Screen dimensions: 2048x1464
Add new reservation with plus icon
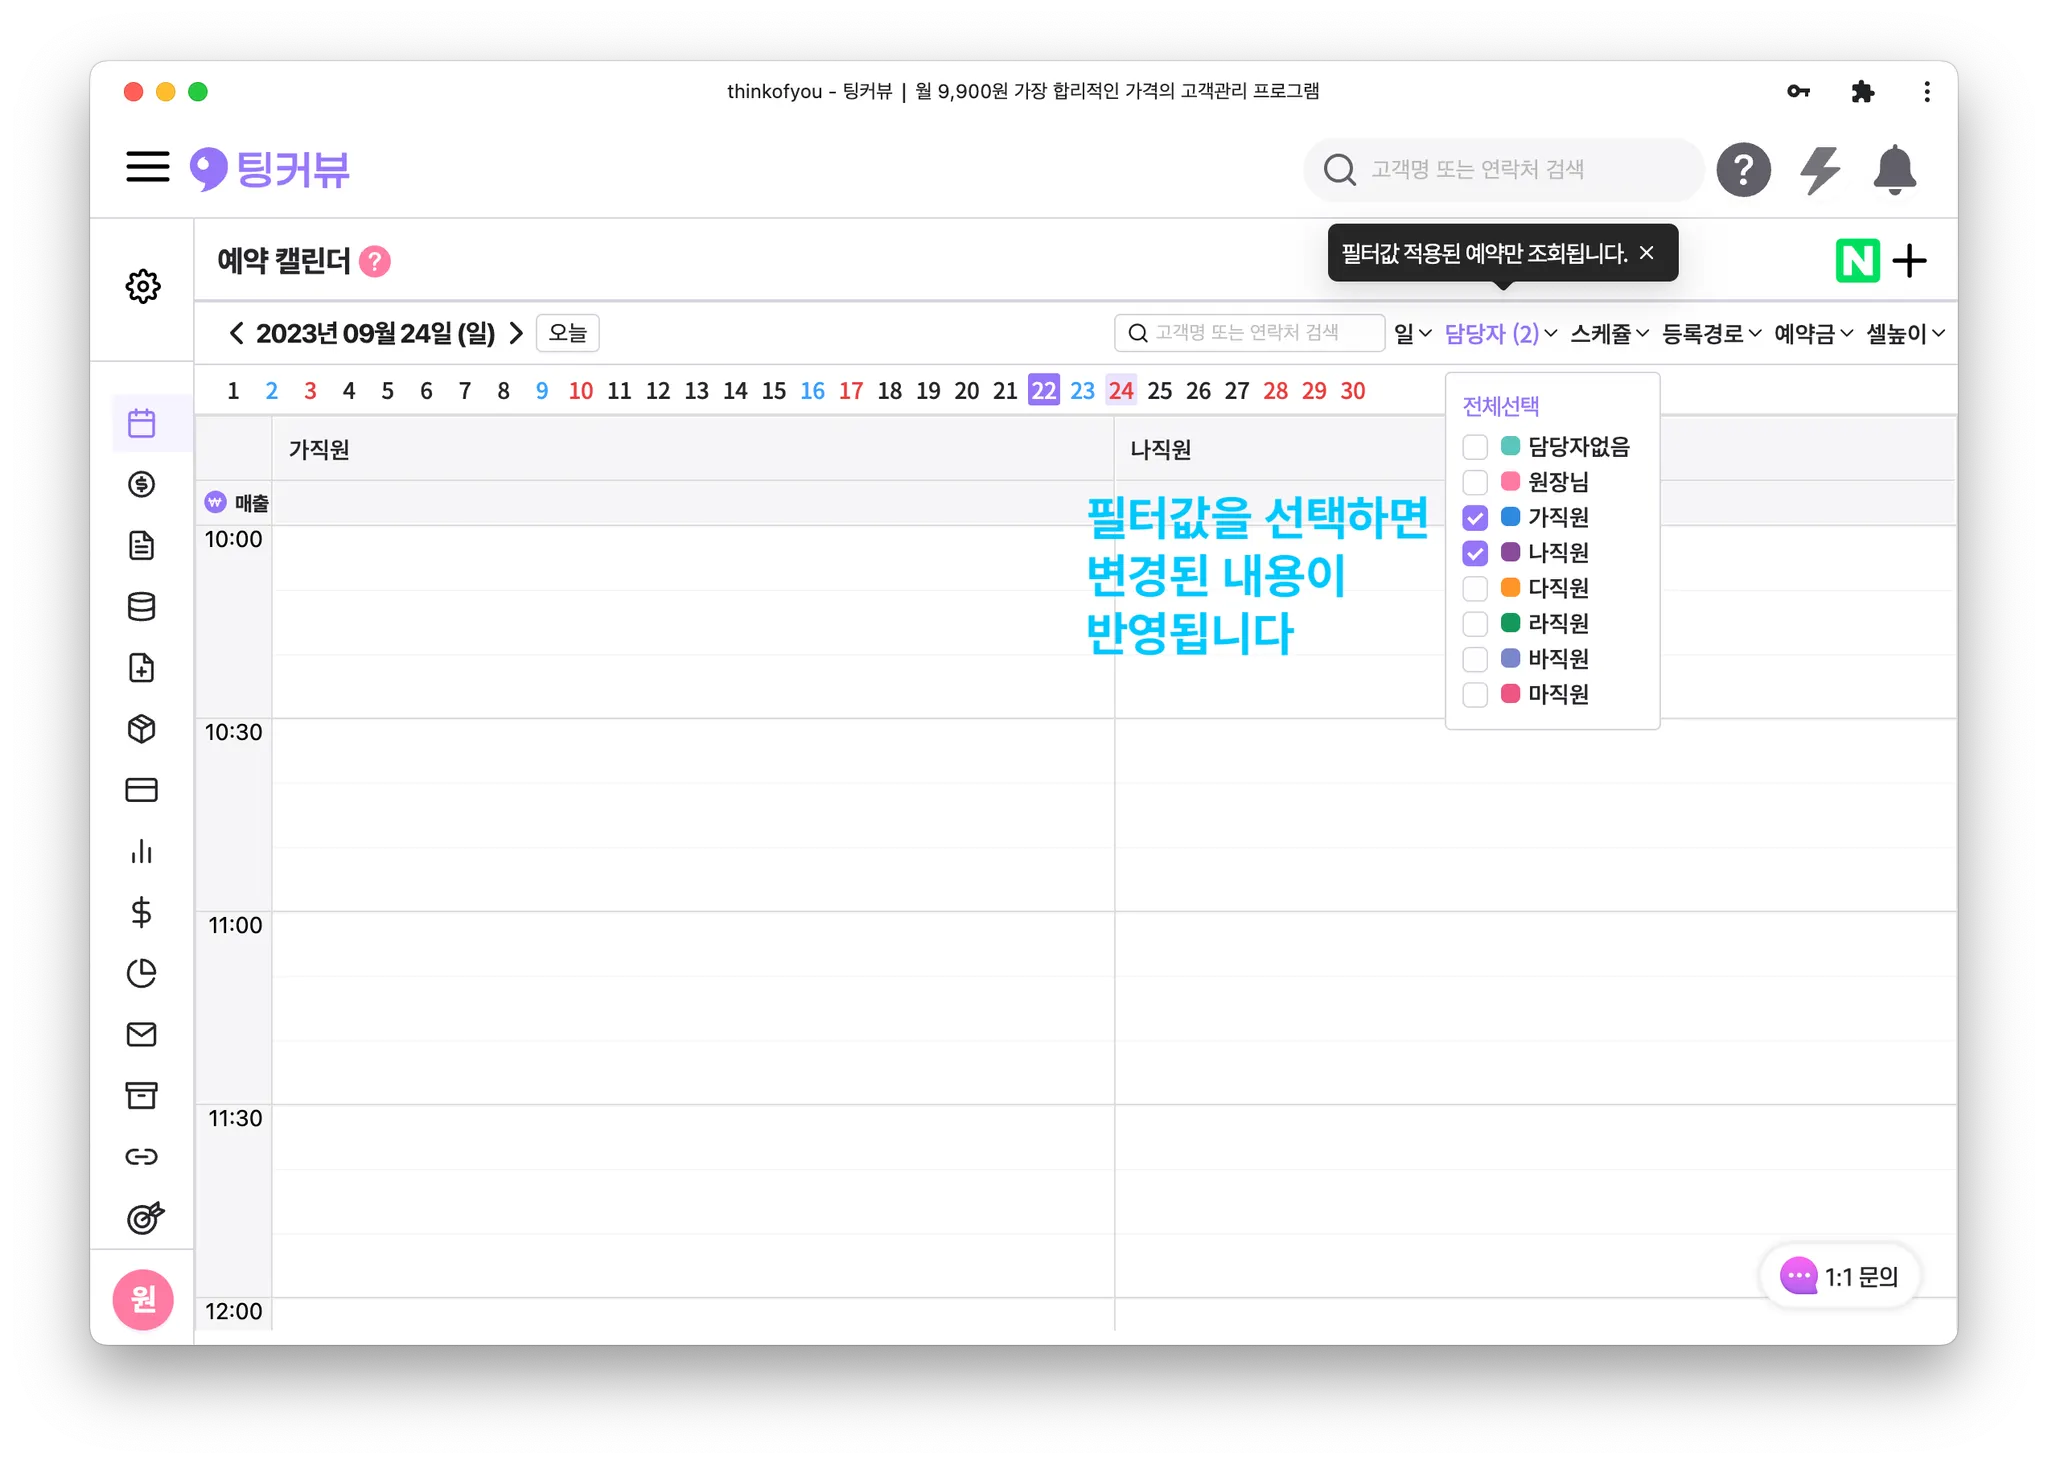1910,261
